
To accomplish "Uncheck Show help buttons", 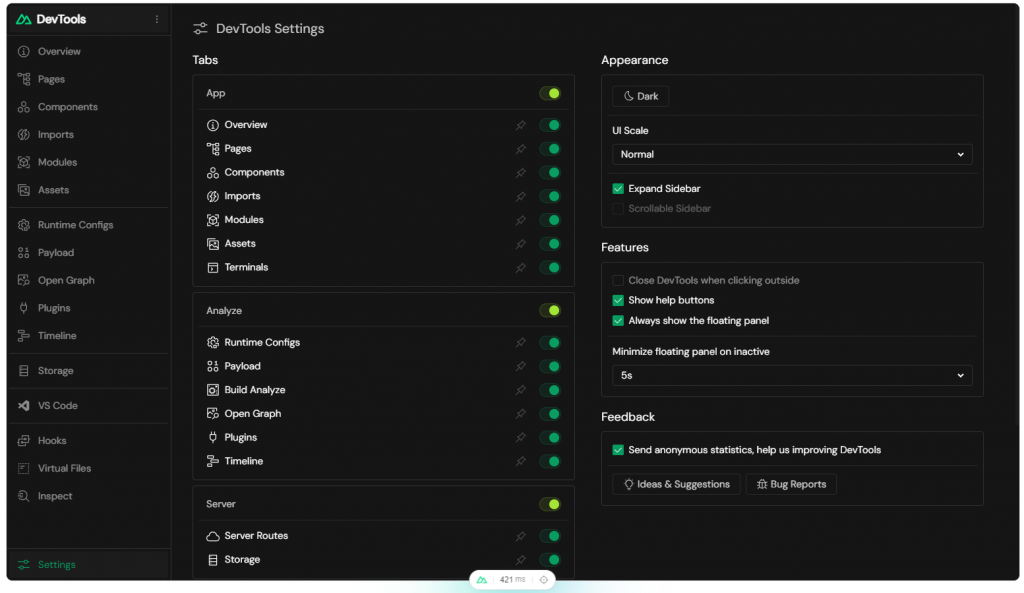I will click(x=618, y=300).
